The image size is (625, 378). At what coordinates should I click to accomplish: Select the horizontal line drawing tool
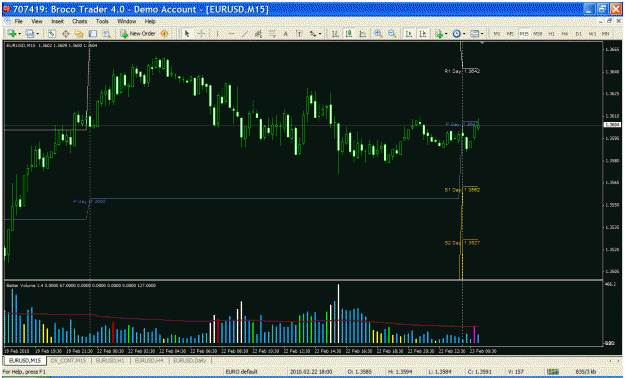pos(231,34)
